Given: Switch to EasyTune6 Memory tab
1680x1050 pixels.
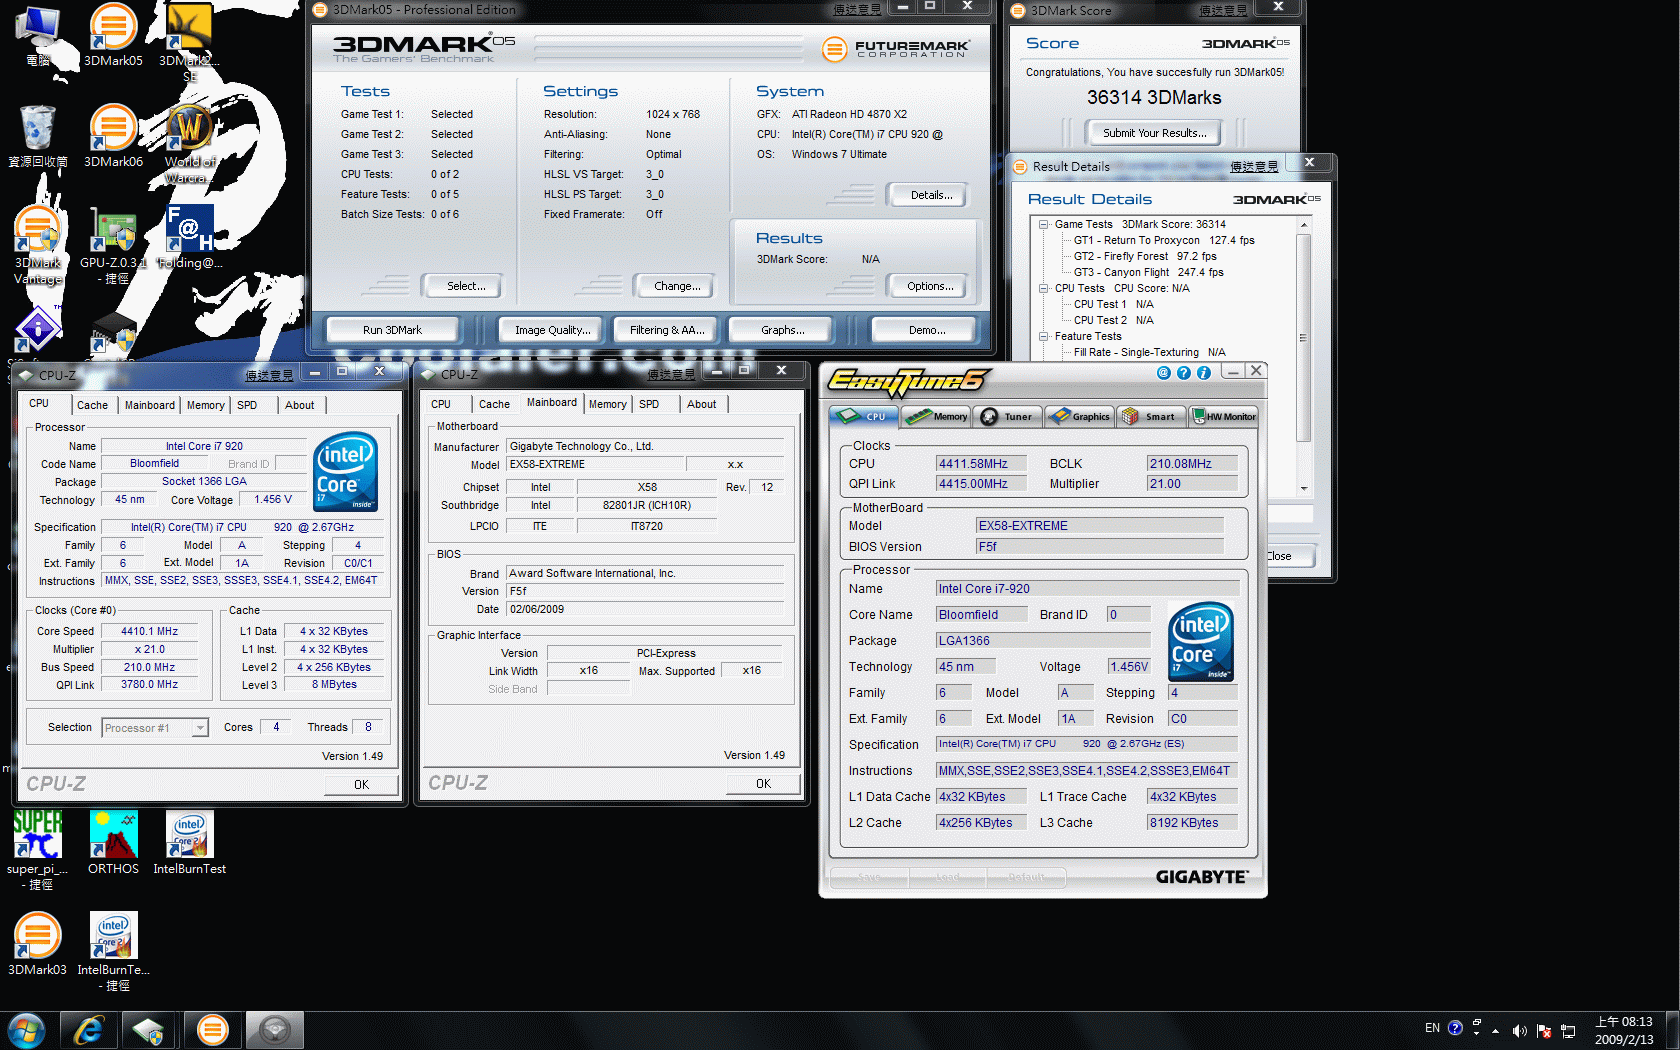Looking at the screenshot, I should tap(937, 416).
